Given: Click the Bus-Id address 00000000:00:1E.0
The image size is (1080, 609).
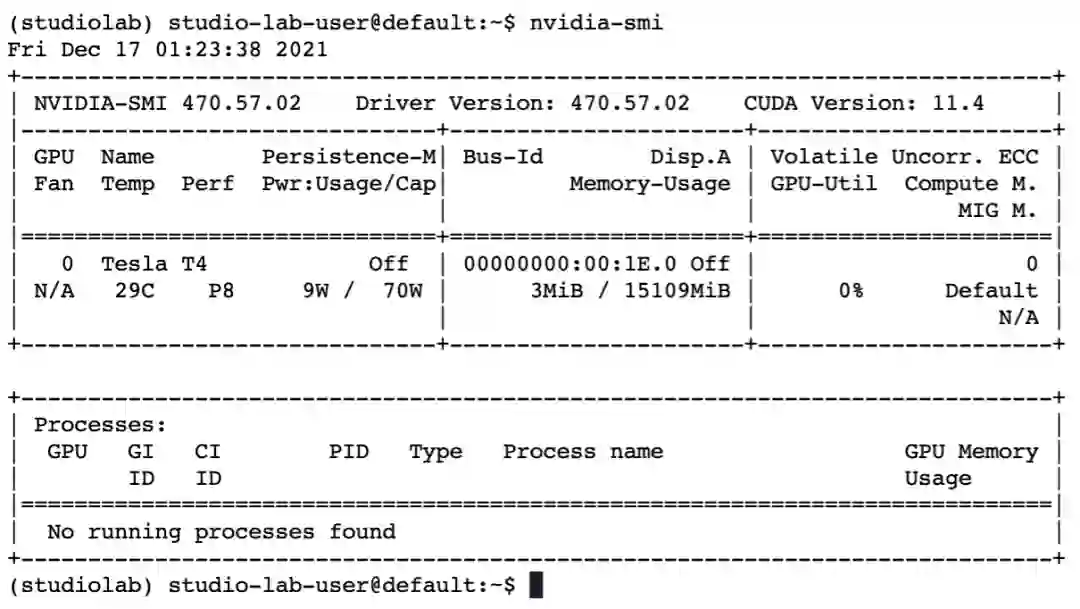Looking at the screenshot, I should (x=569, y=264).
